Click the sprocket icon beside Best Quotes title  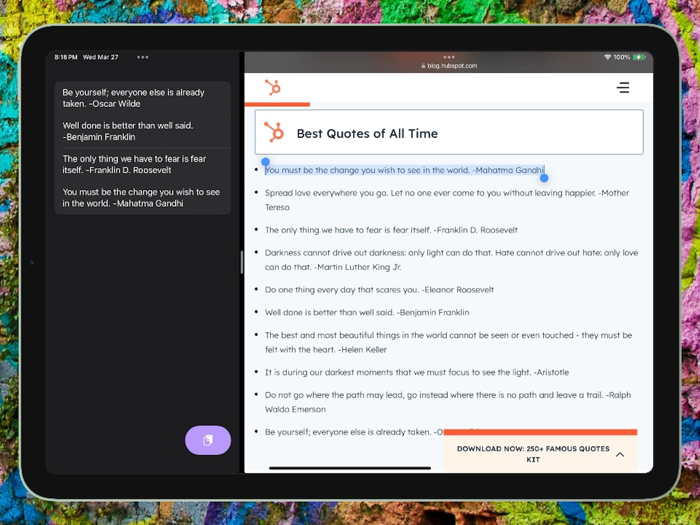click(x=274, y=132)
